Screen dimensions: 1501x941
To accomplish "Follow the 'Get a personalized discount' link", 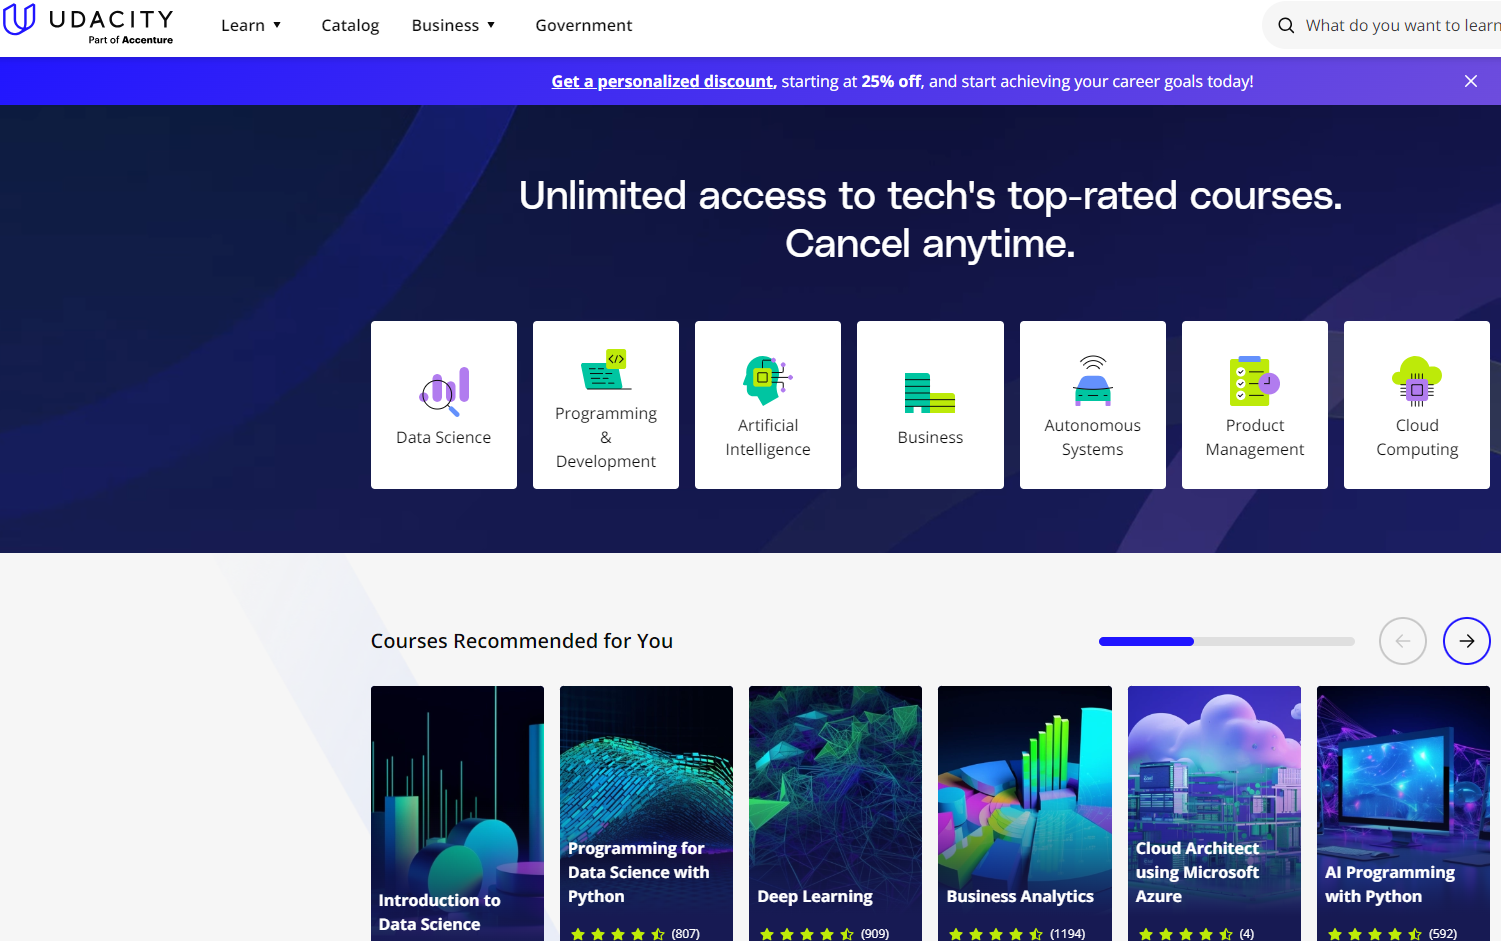I will [x=663, y=81].
